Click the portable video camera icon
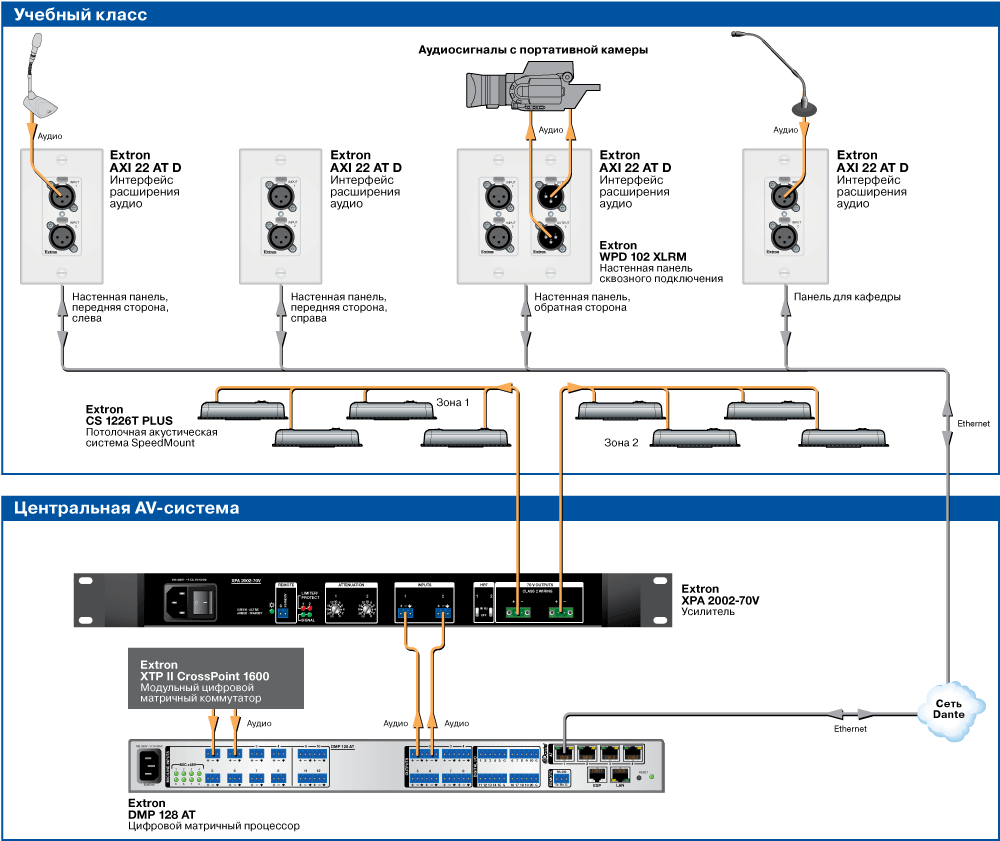This screenshot has height=841, width=1000. pos(533,85)
